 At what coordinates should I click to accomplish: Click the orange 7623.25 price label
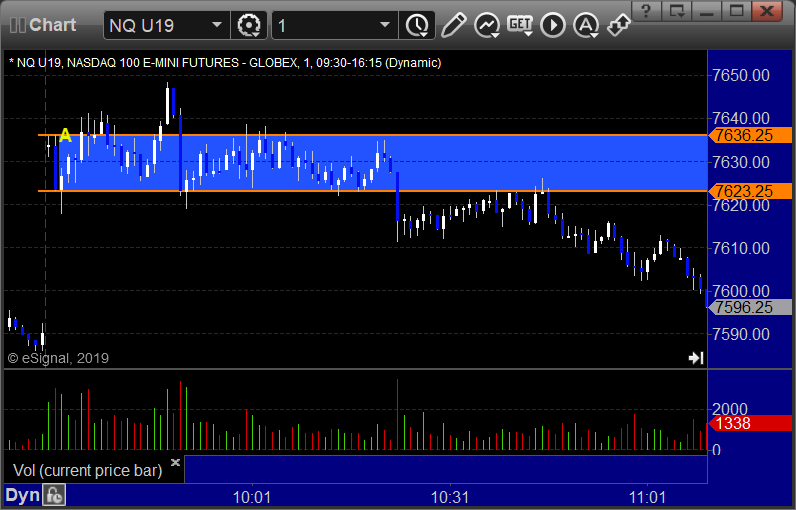coord(750,191)
